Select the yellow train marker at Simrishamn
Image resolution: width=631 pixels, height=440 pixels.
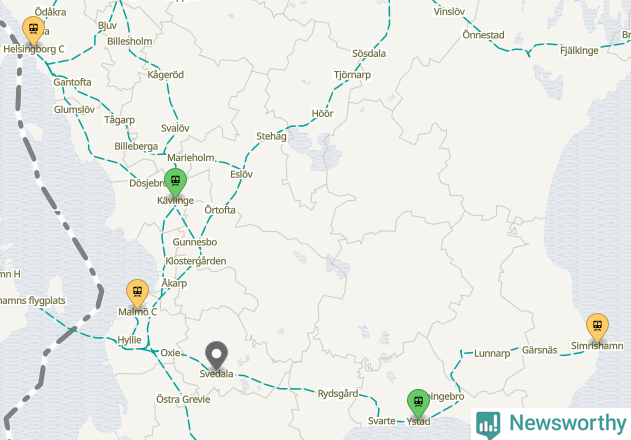pos(598,328)
